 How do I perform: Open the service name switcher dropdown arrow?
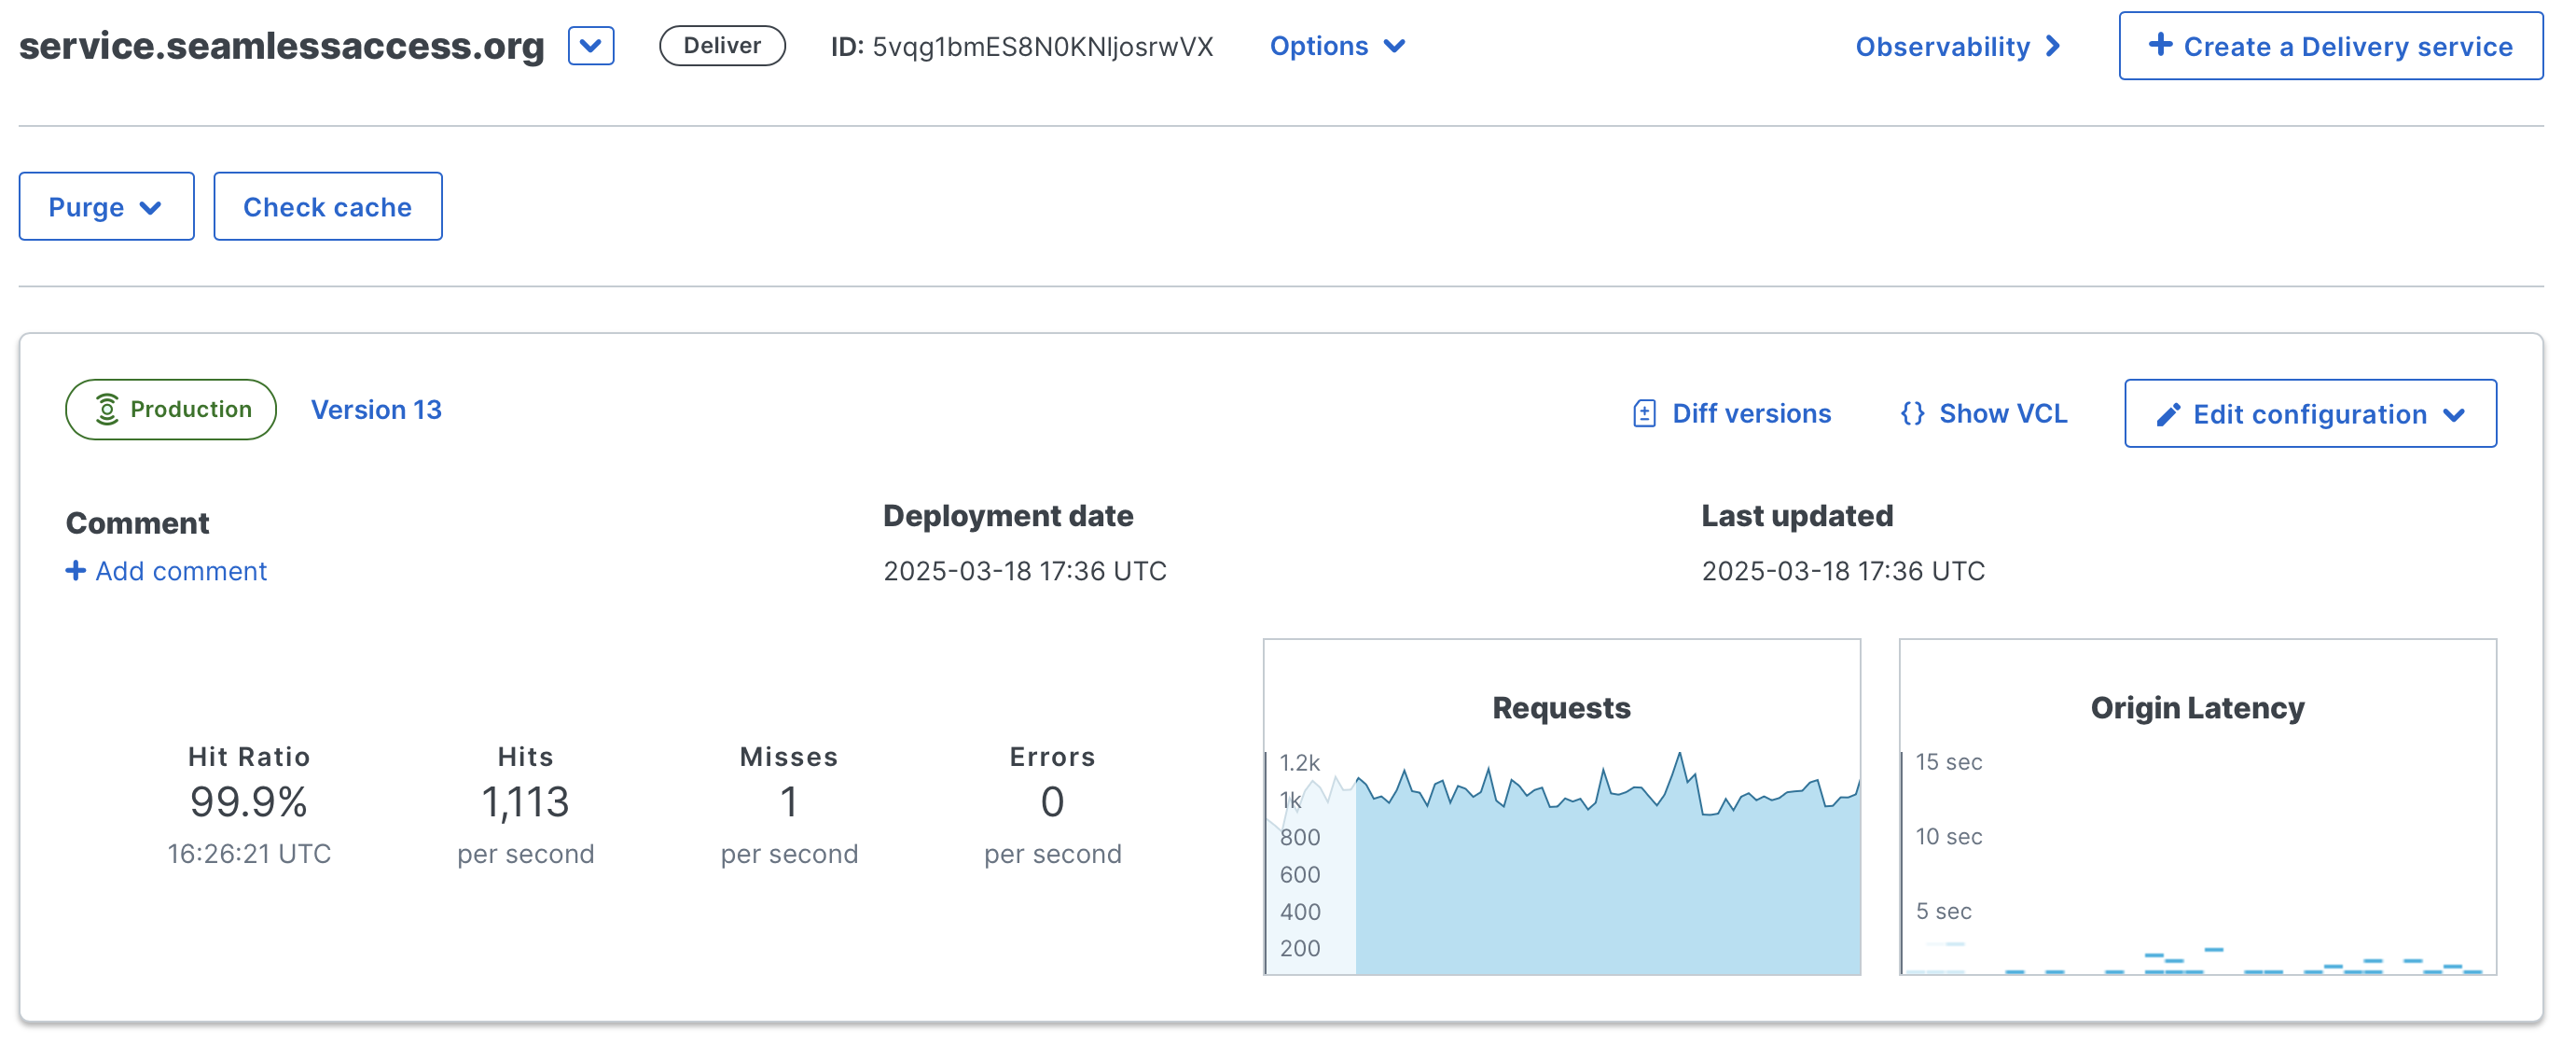pyautogui.click(x=591, y=46)
